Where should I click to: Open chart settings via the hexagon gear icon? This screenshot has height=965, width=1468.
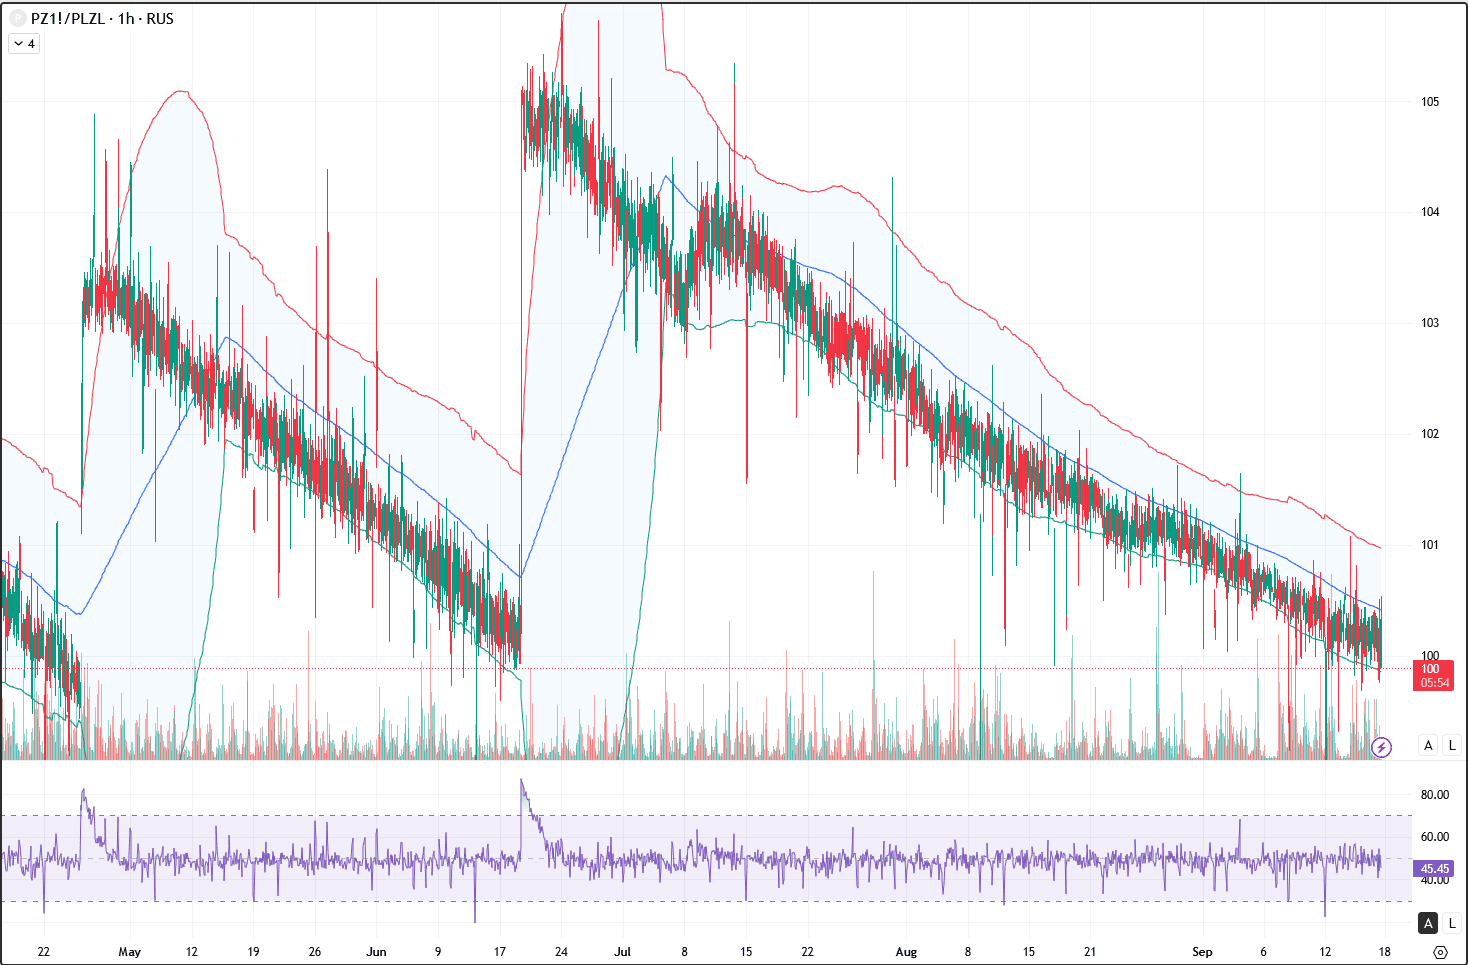[x=1440, y=952]
